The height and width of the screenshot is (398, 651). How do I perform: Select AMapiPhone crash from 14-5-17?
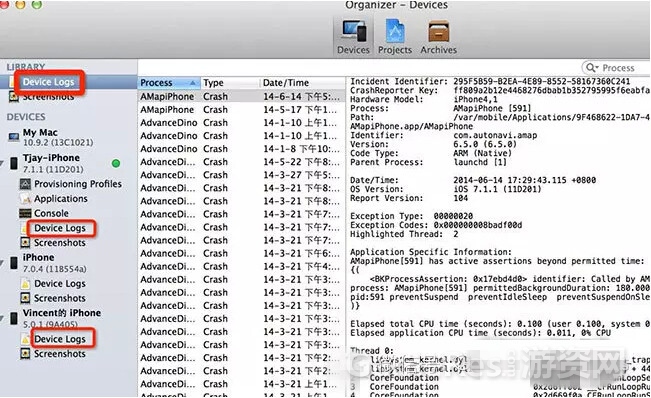pyautogui.click(x=241, y=110)
